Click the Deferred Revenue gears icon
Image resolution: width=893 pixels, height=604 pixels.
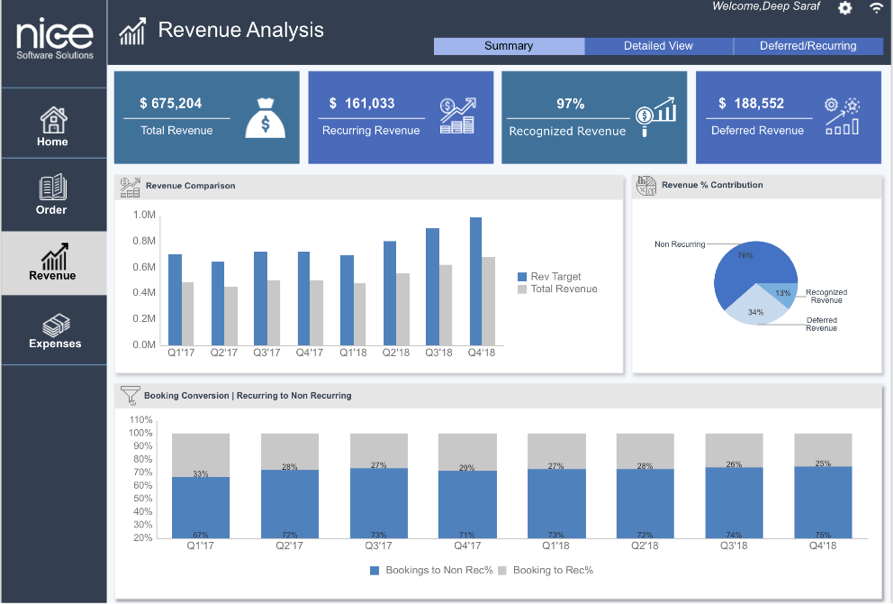tap(842, 116)
